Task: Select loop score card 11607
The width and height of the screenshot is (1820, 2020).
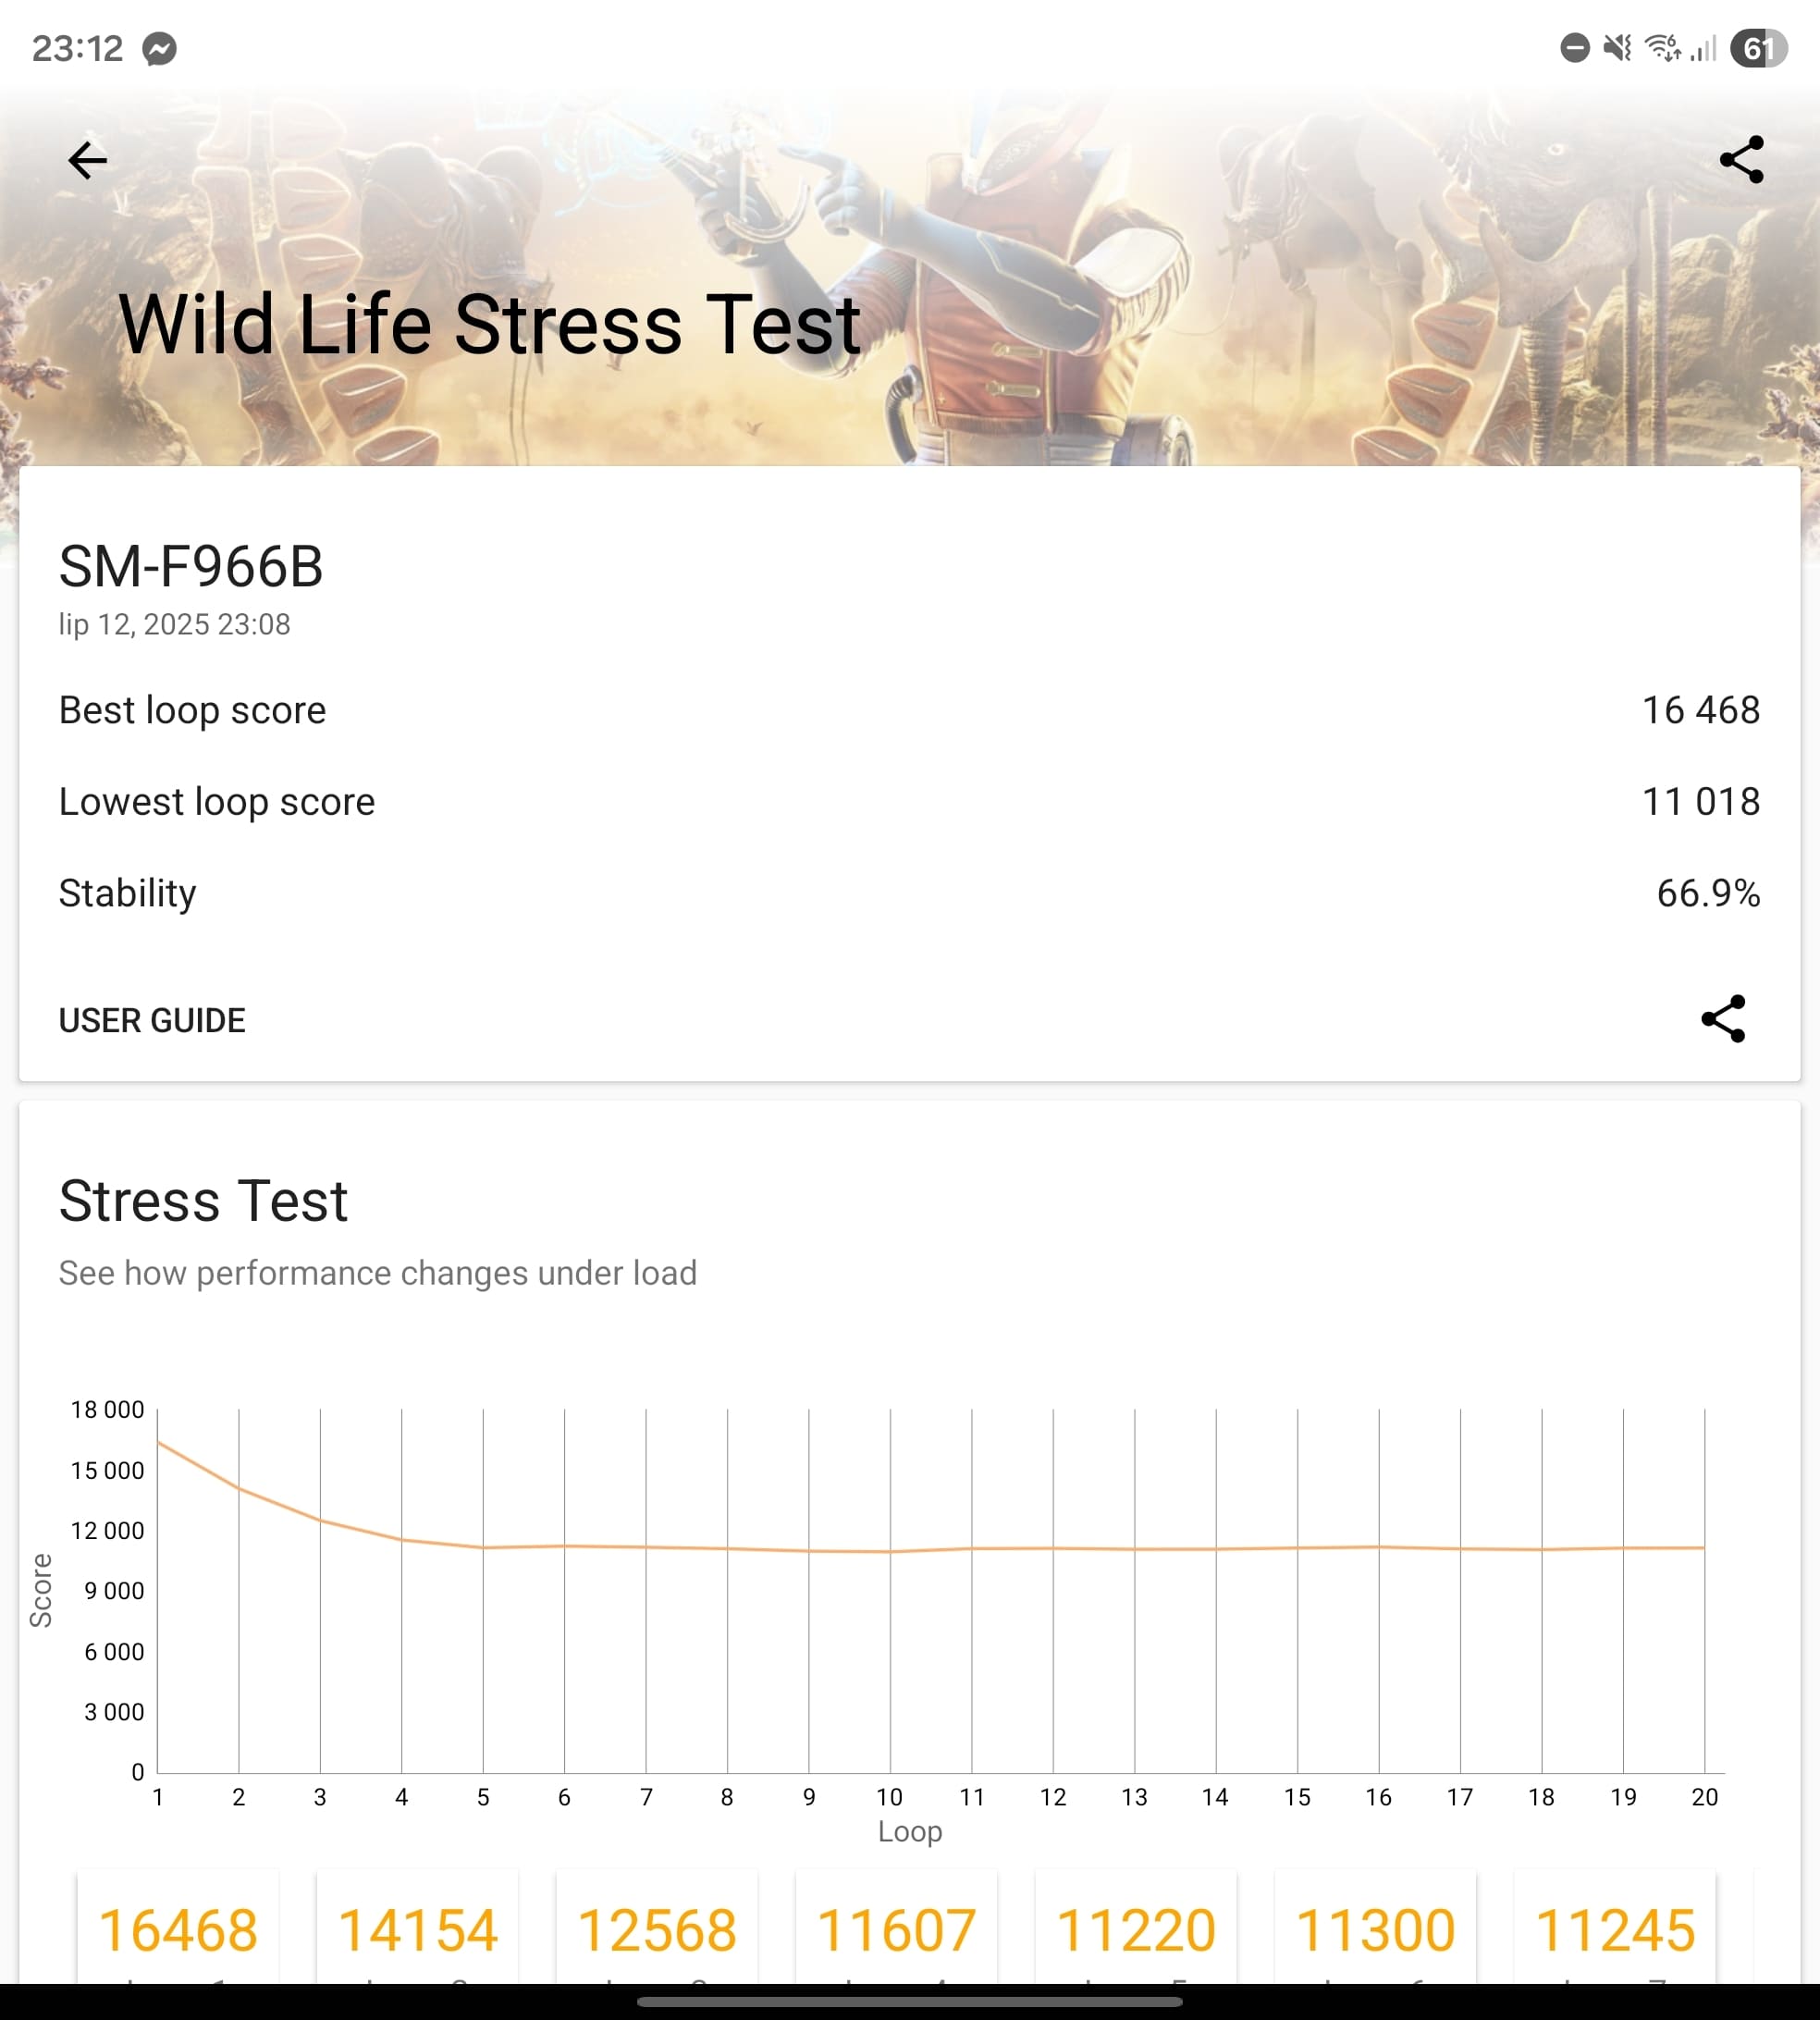Action: 896,1927
